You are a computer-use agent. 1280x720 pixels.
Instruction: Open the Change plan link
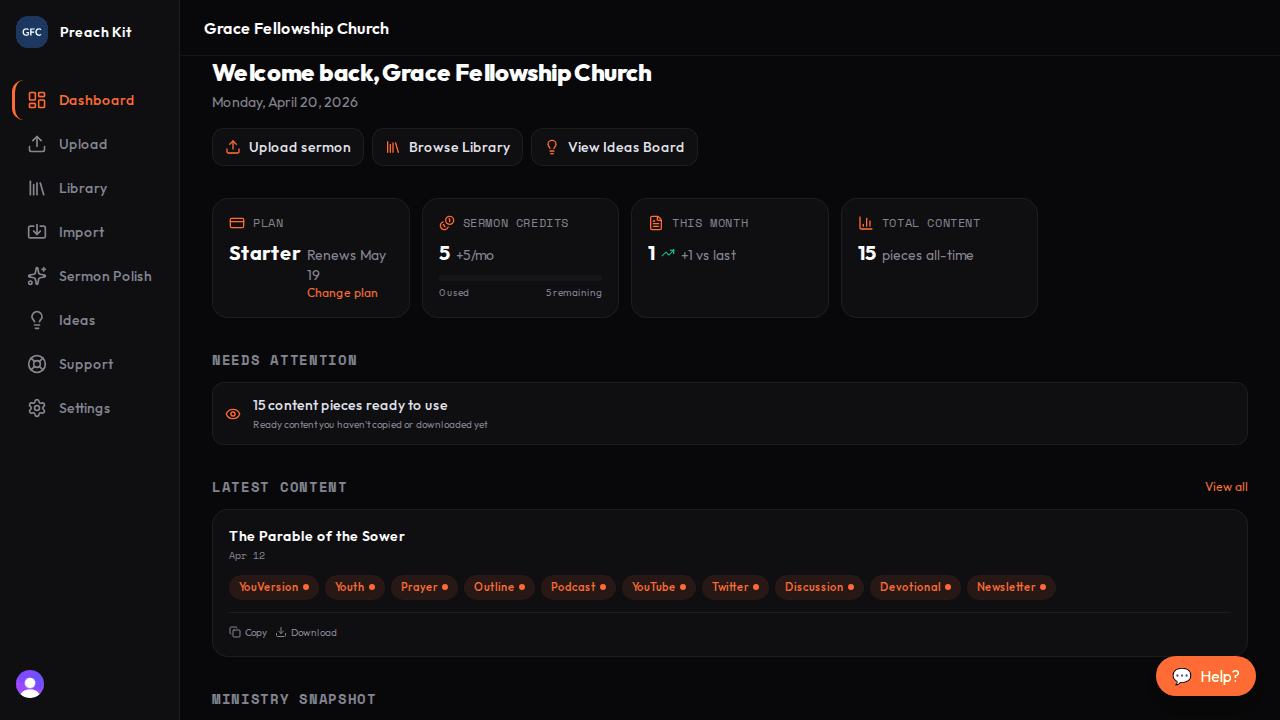click(342, 292)
